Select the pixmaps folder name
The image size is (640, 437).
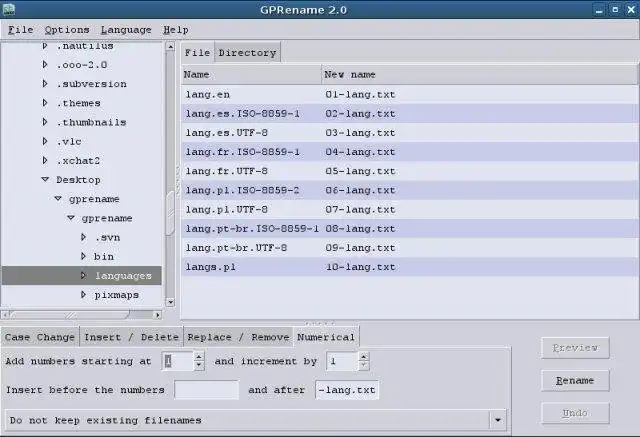coord(117,295)
